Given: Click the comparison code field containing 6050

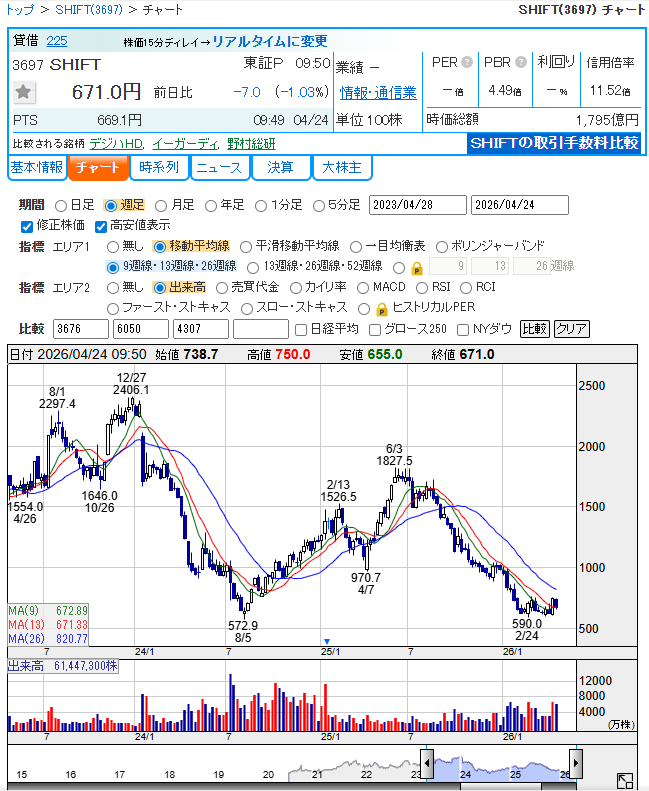Looking at the screenshot, I should pyautogui.click(x=141, y=329).
